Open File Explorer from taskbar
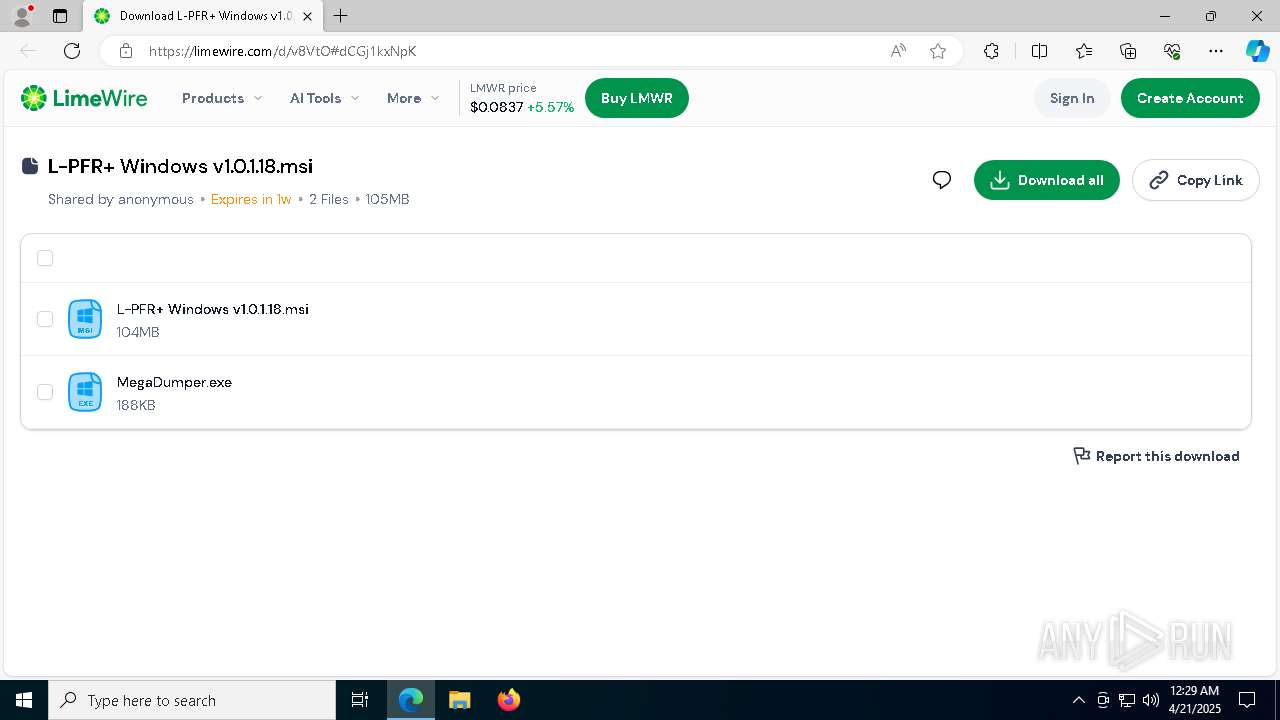1280x720 pixels. pyautogui.click(x=459, y=700)
